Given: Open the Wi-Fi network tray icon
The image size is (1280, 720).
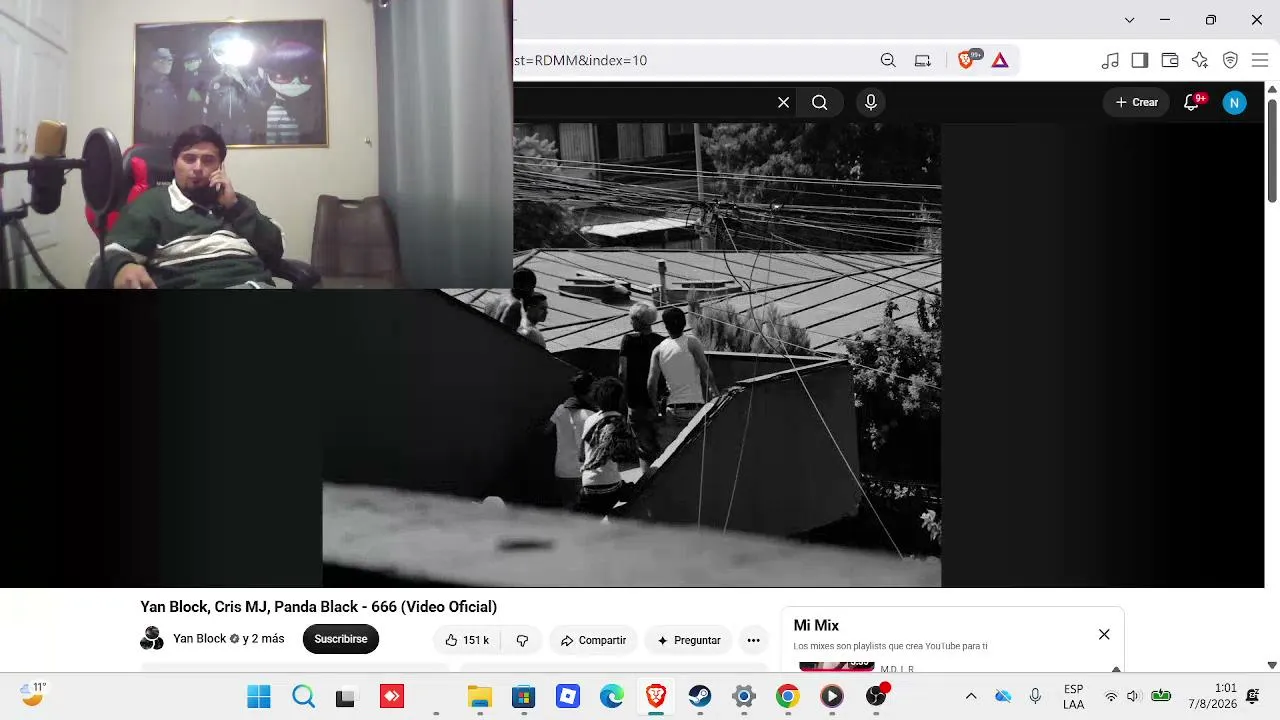Looking at the screenshot, I should [x=1111, y=696].
